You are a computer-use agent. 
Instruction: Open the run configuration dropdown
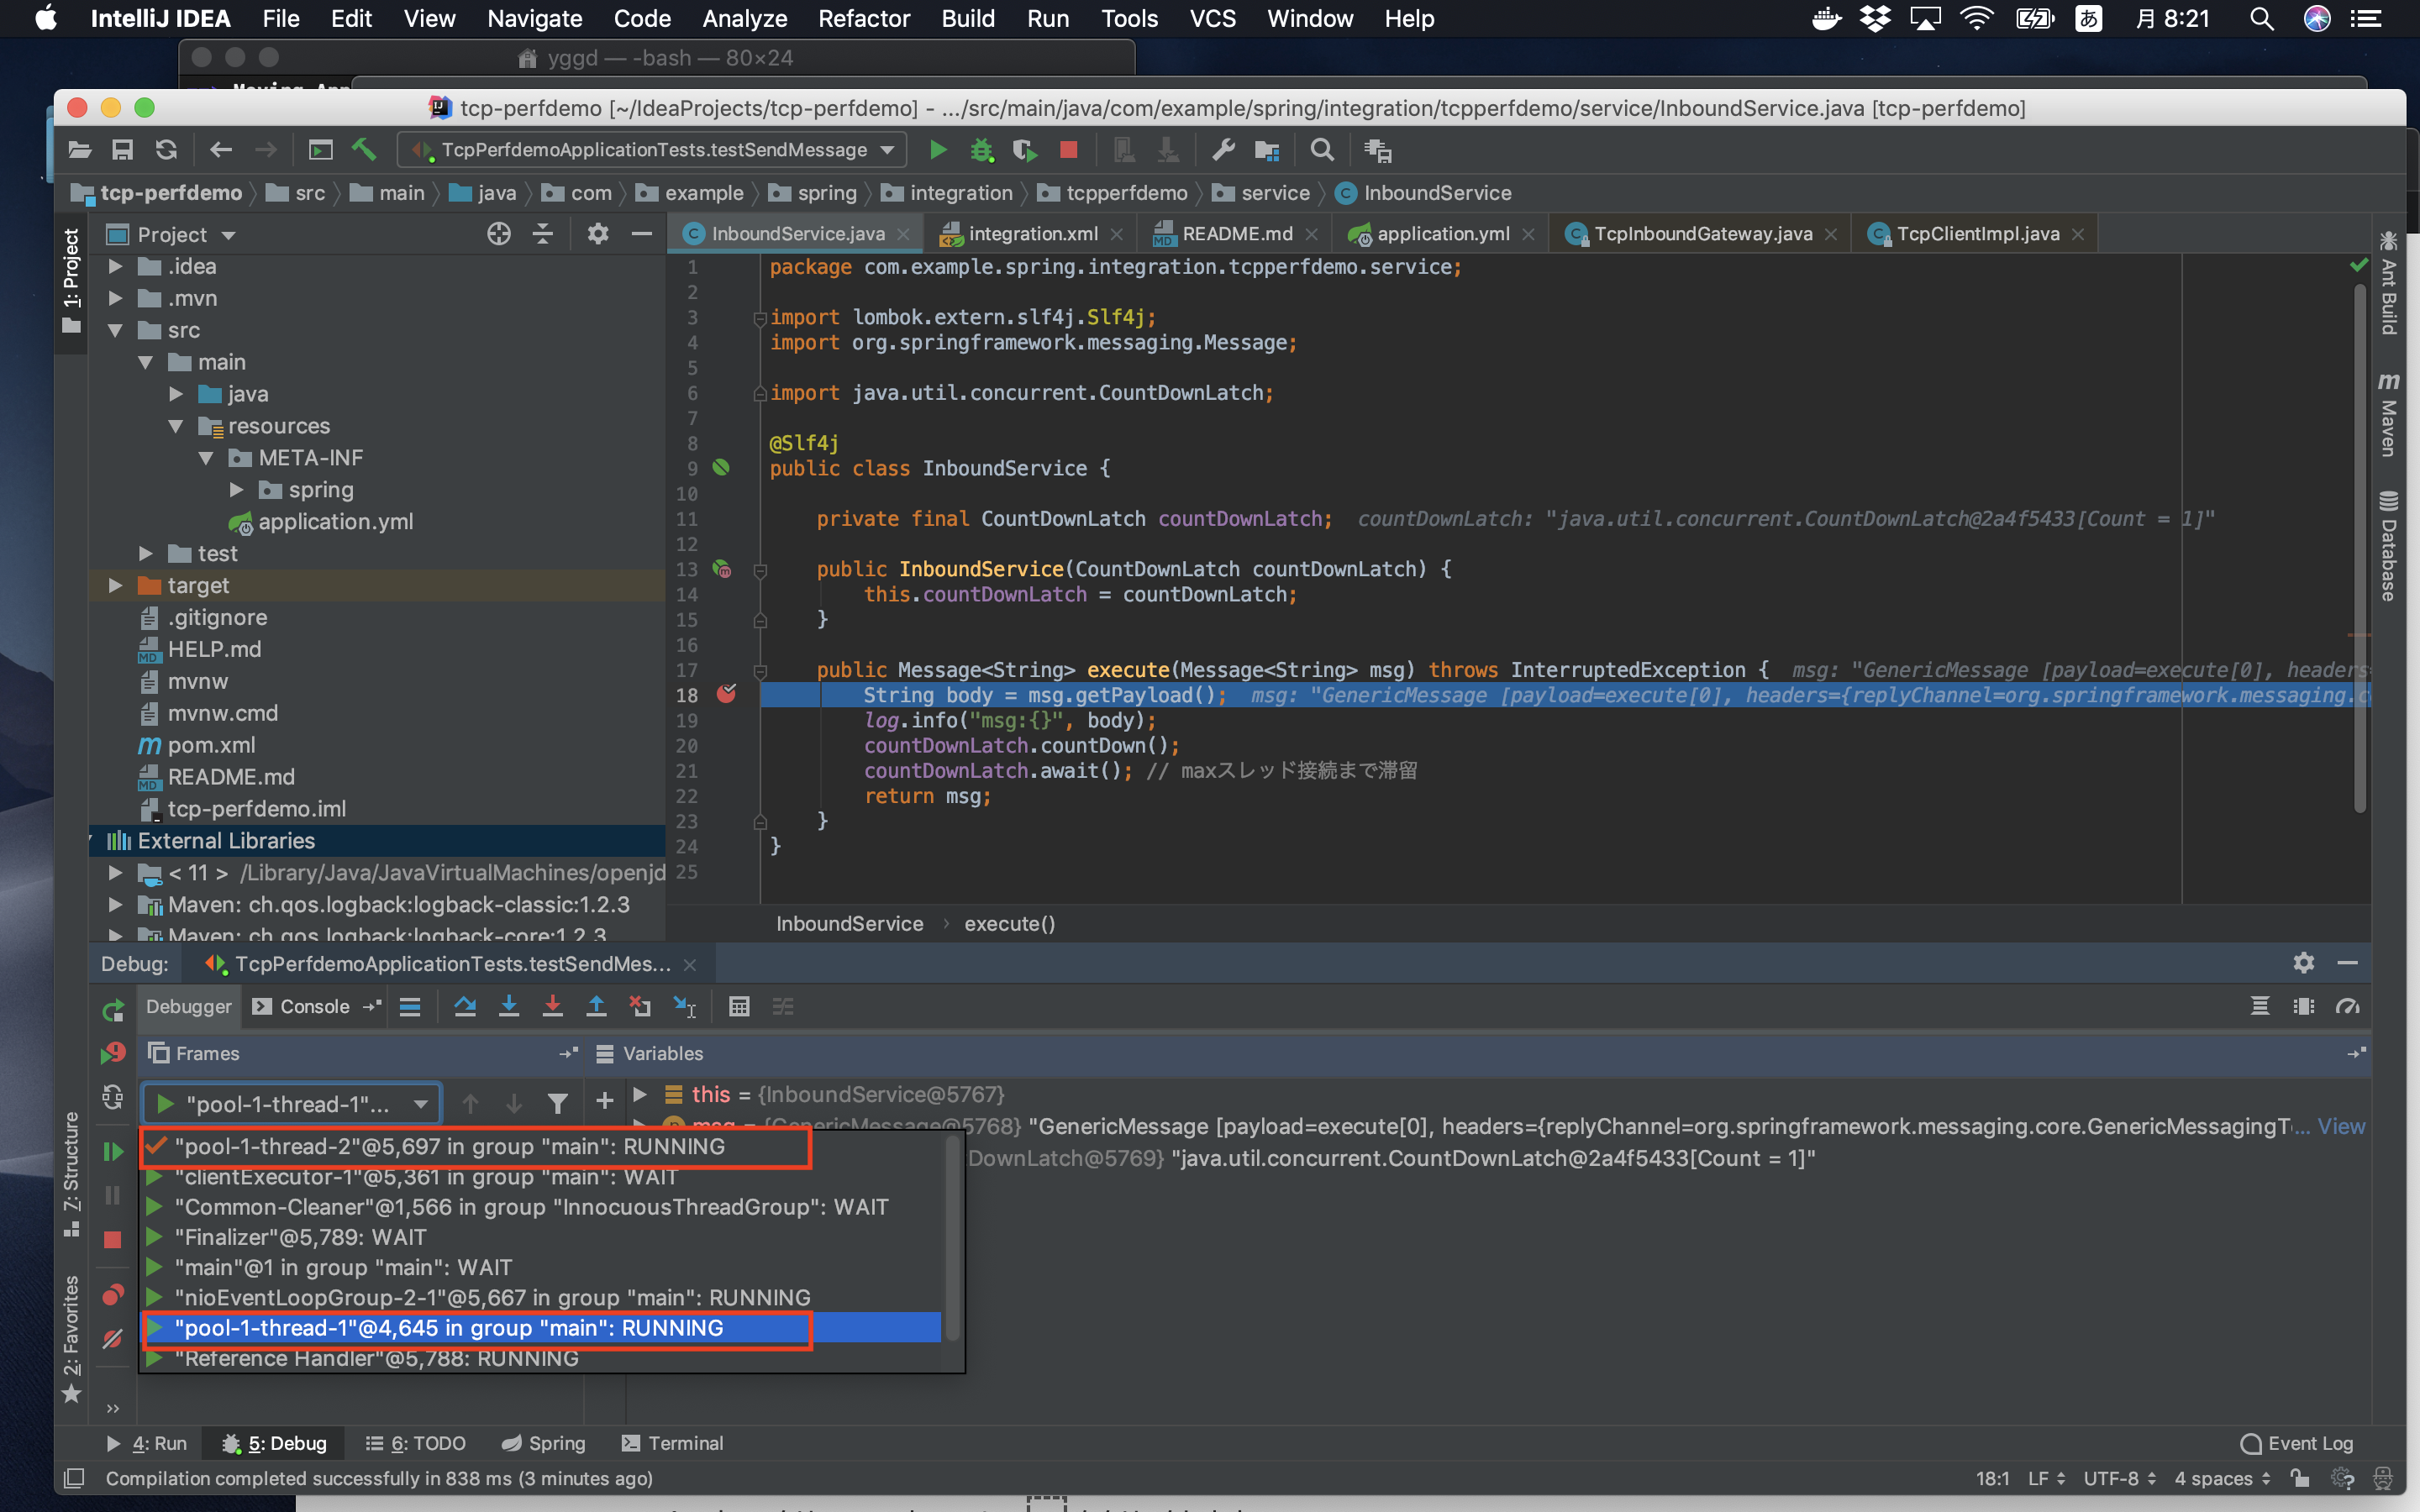pos(887,150)
